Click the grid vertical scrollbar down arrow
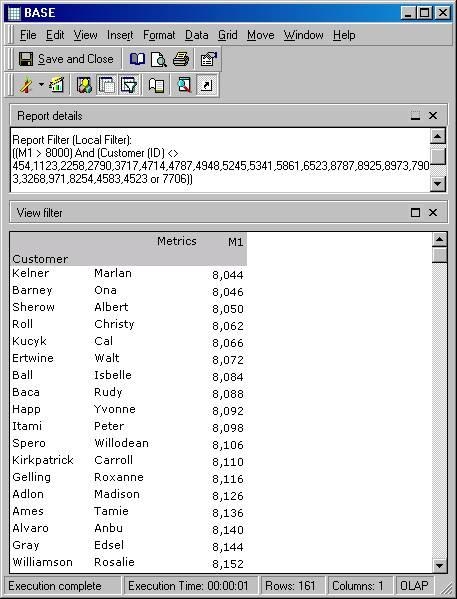Screen dimensions: 457x599 coord(439,565)
